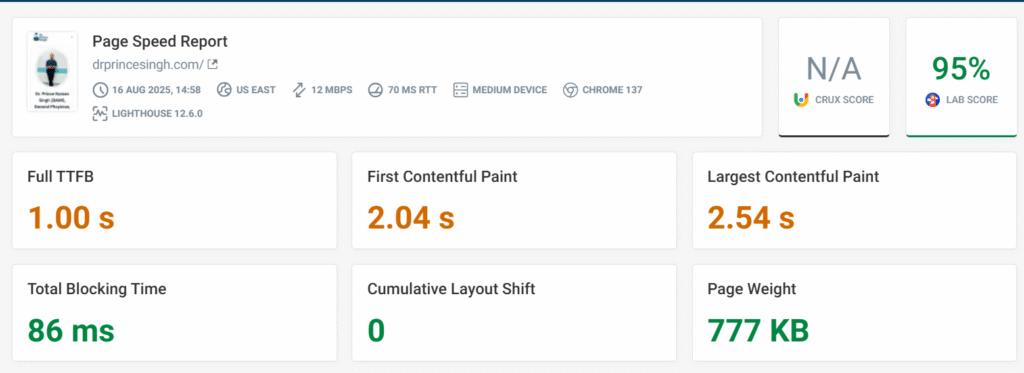
Task: Click the Lab Score badge icon
Action: pos(933,100)
